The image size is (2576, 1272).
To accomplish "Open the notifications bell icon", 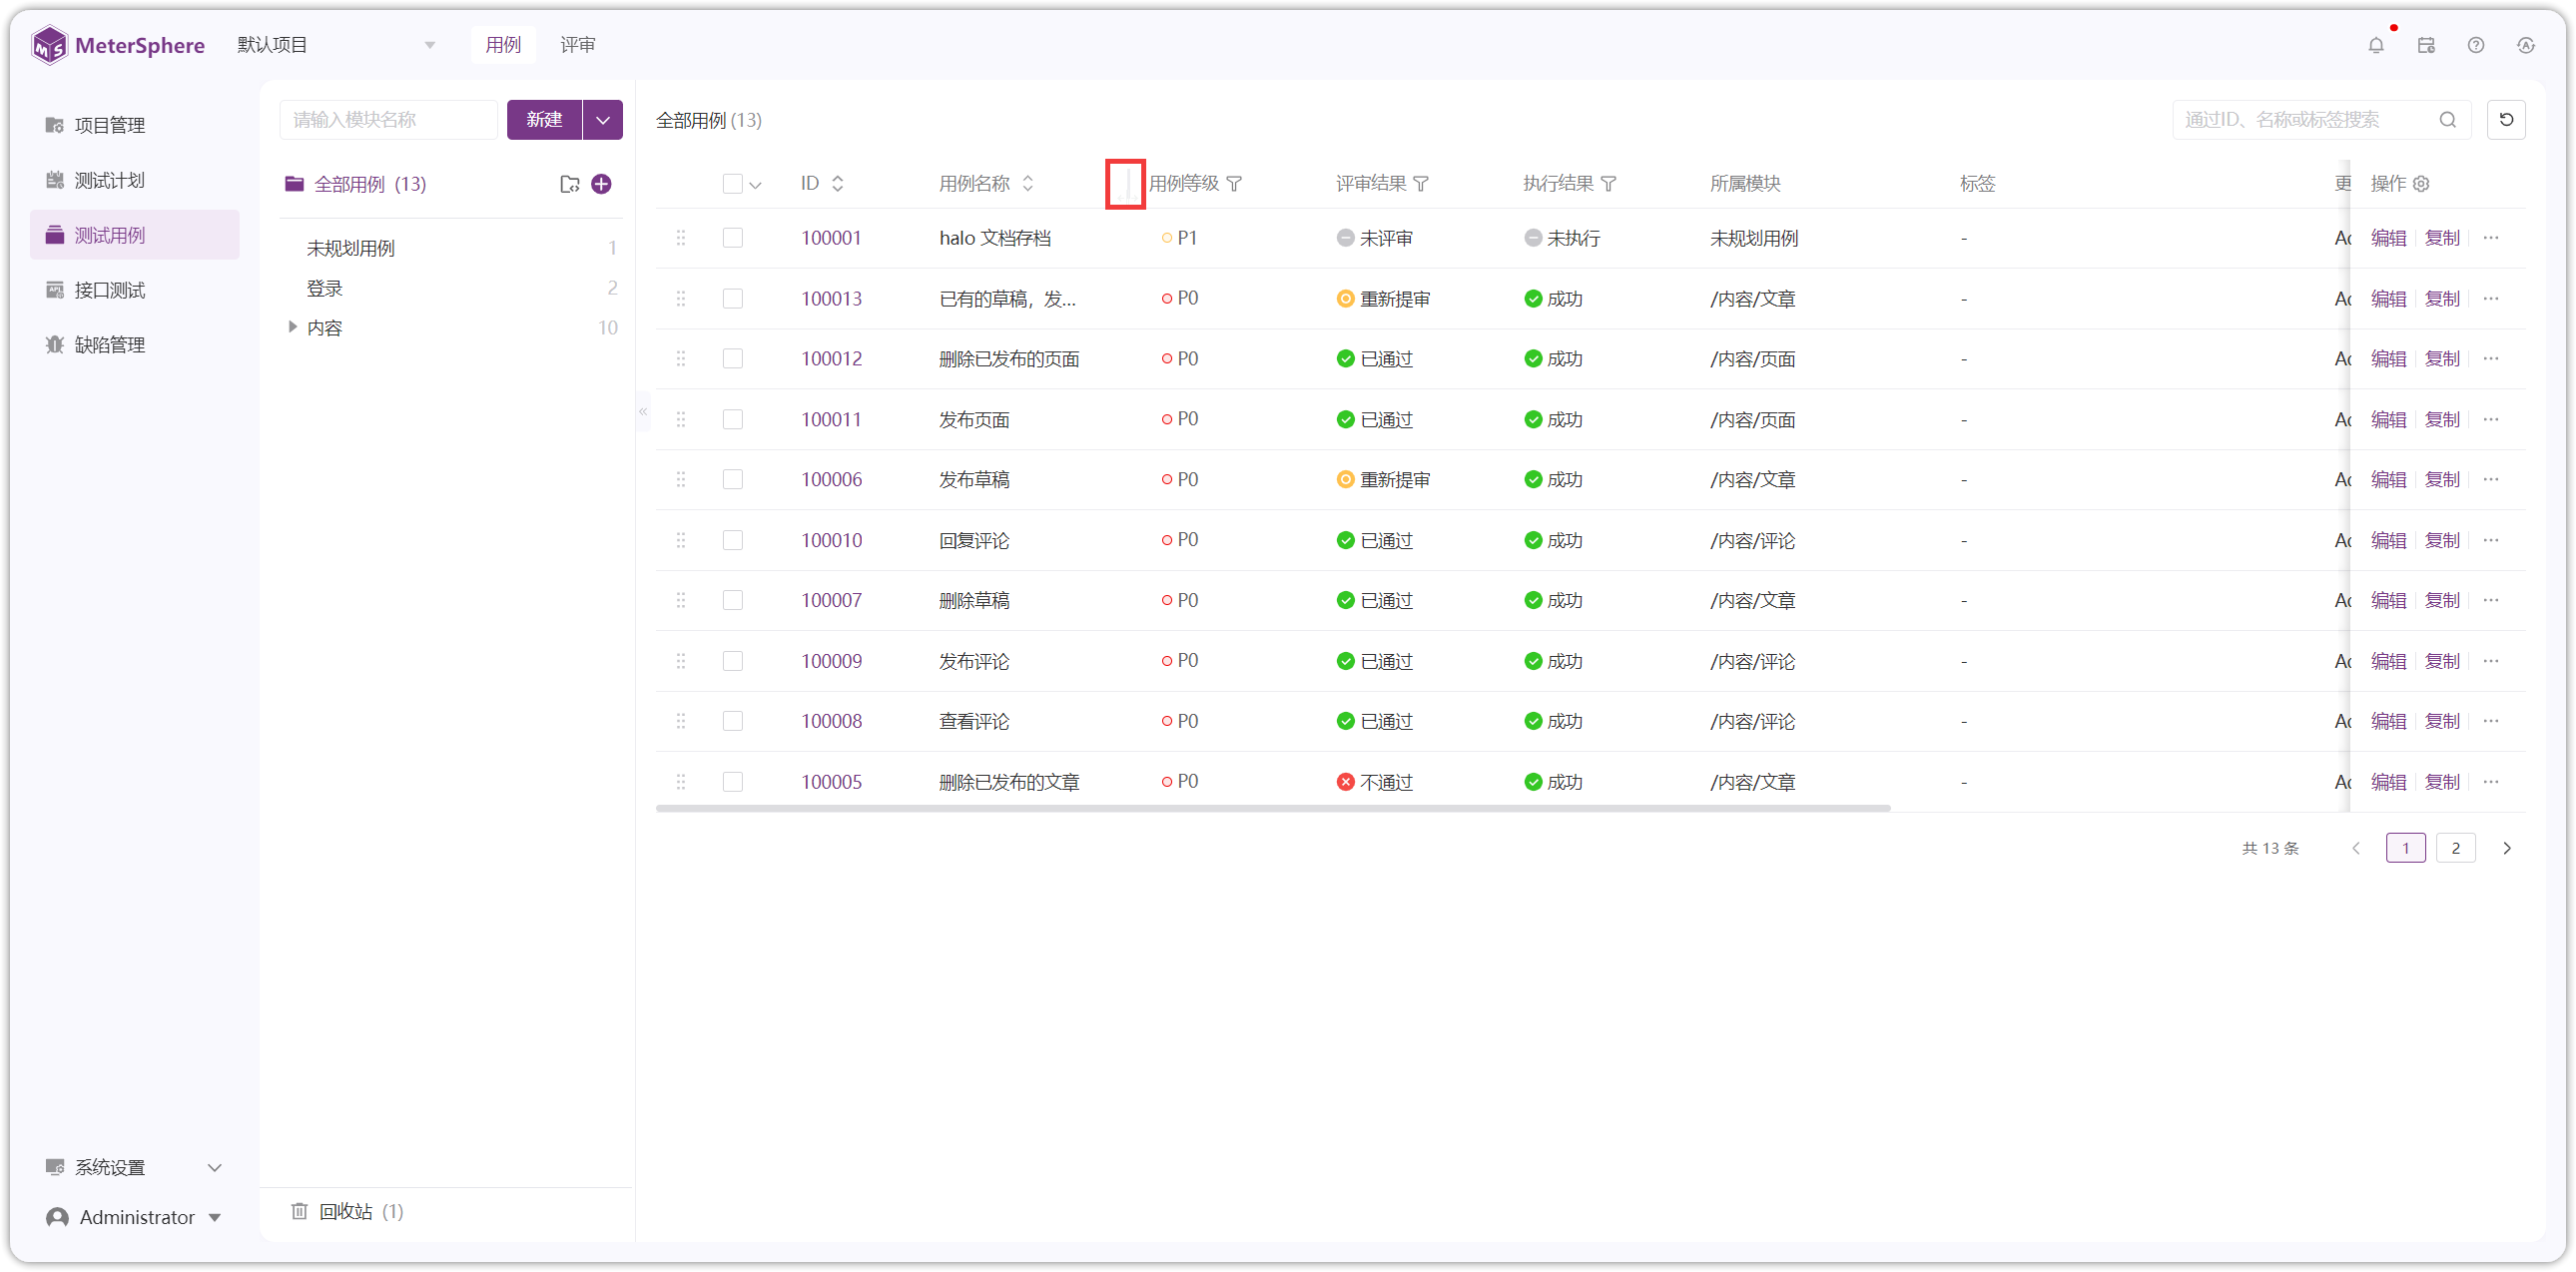I will click(2376, 45).
